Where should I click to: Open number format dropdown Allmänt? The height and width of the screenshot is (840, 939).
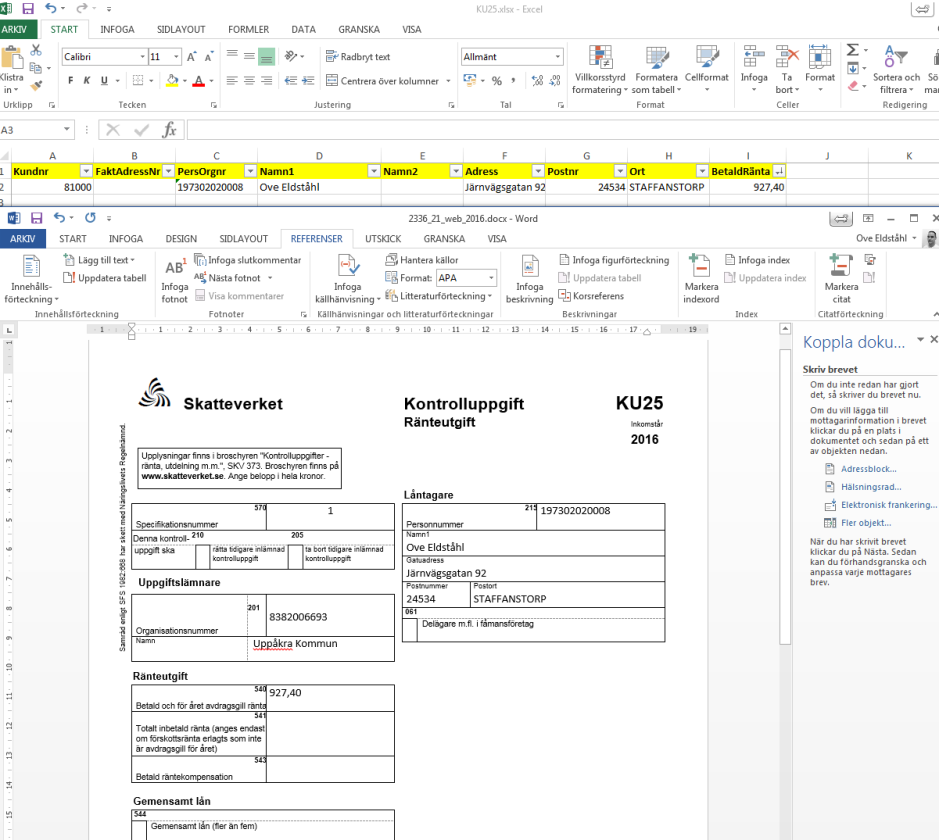558,57
